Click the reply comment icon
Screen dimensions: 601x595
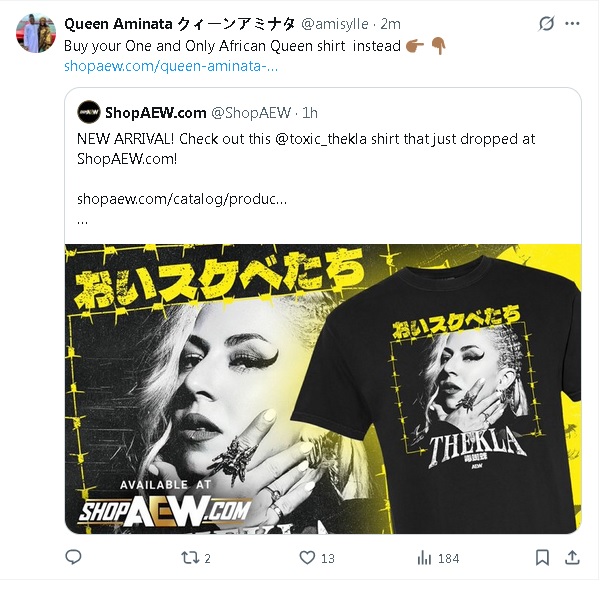74,558
